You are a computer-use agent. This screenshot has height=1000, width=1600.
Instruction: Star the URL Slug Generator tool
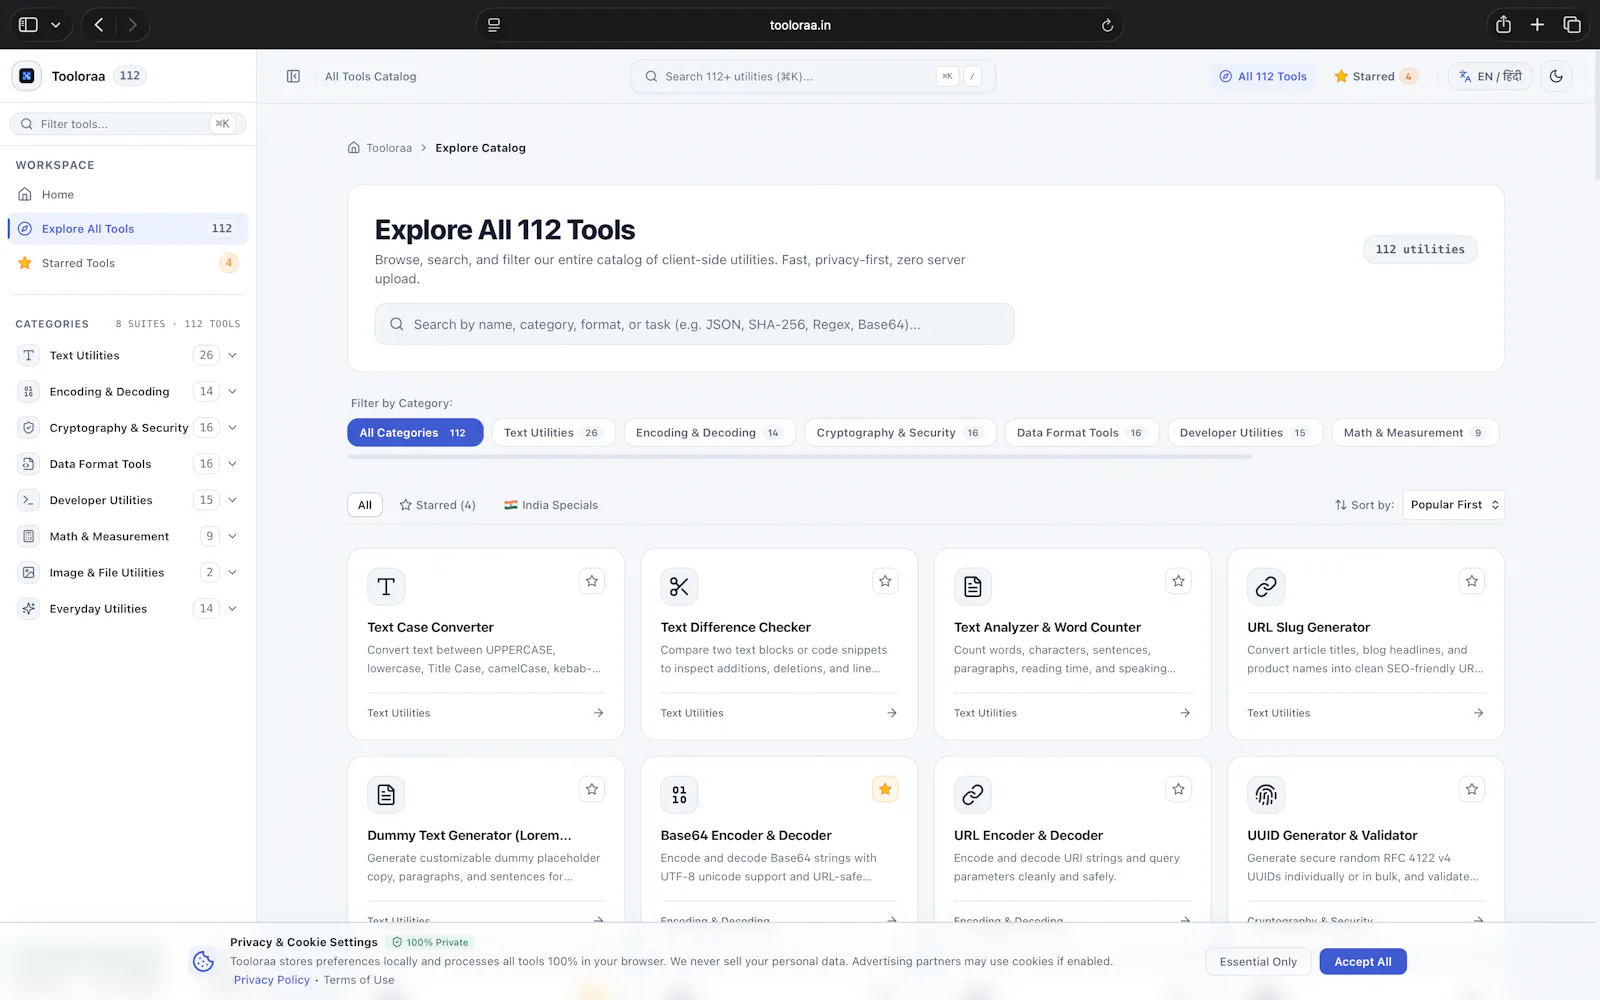click(x=1472, y=581)
